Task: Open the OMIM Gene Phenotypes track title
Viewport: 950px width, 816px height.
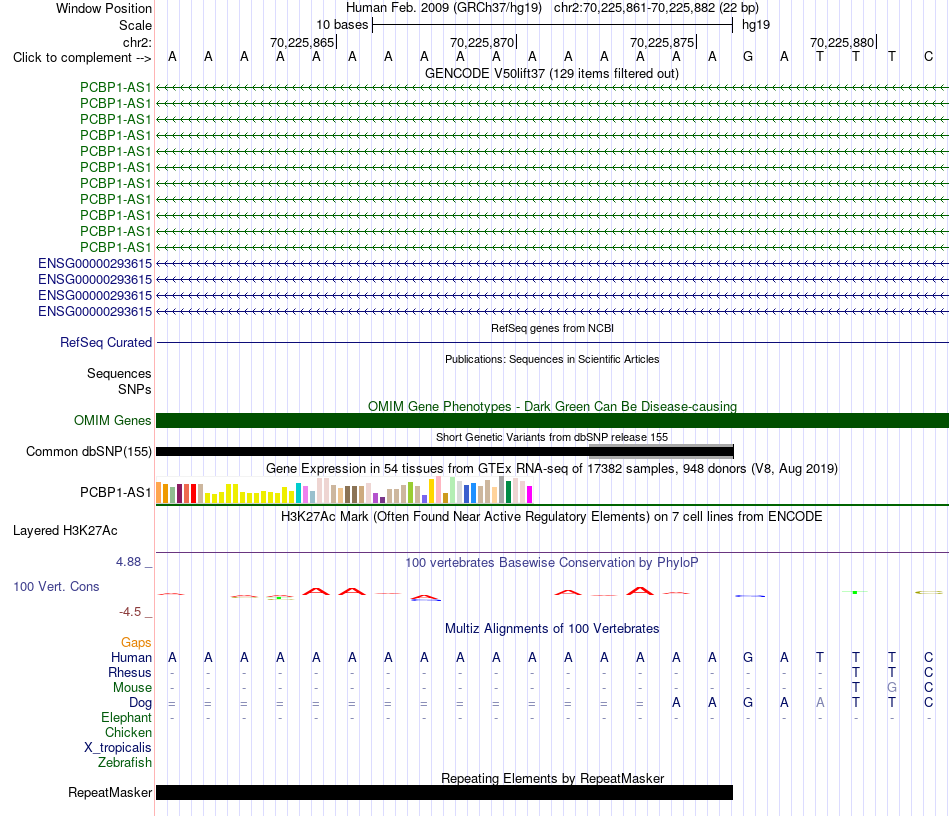Action: [x=552, y=406]
